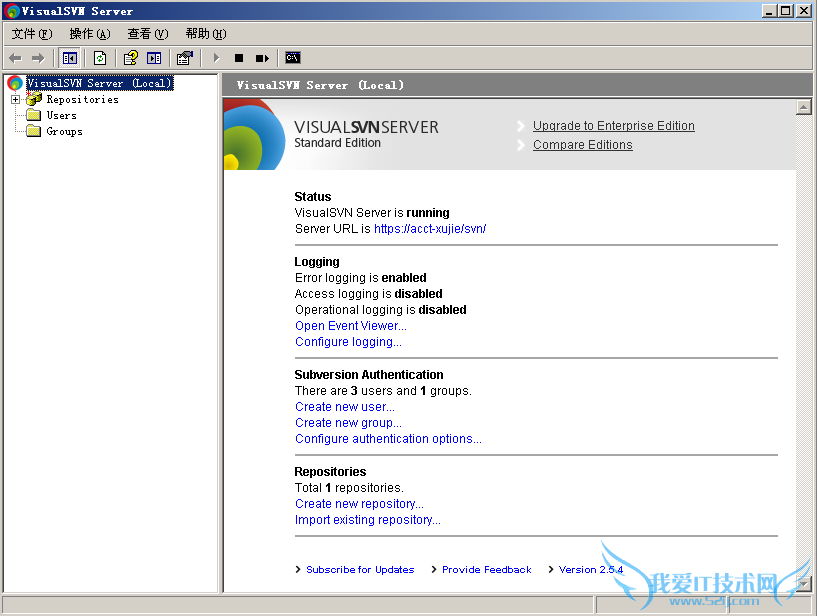Screen dimensions: 817x616
Task: Click the VisualSVN logo in the title bar
Action: 11,11
